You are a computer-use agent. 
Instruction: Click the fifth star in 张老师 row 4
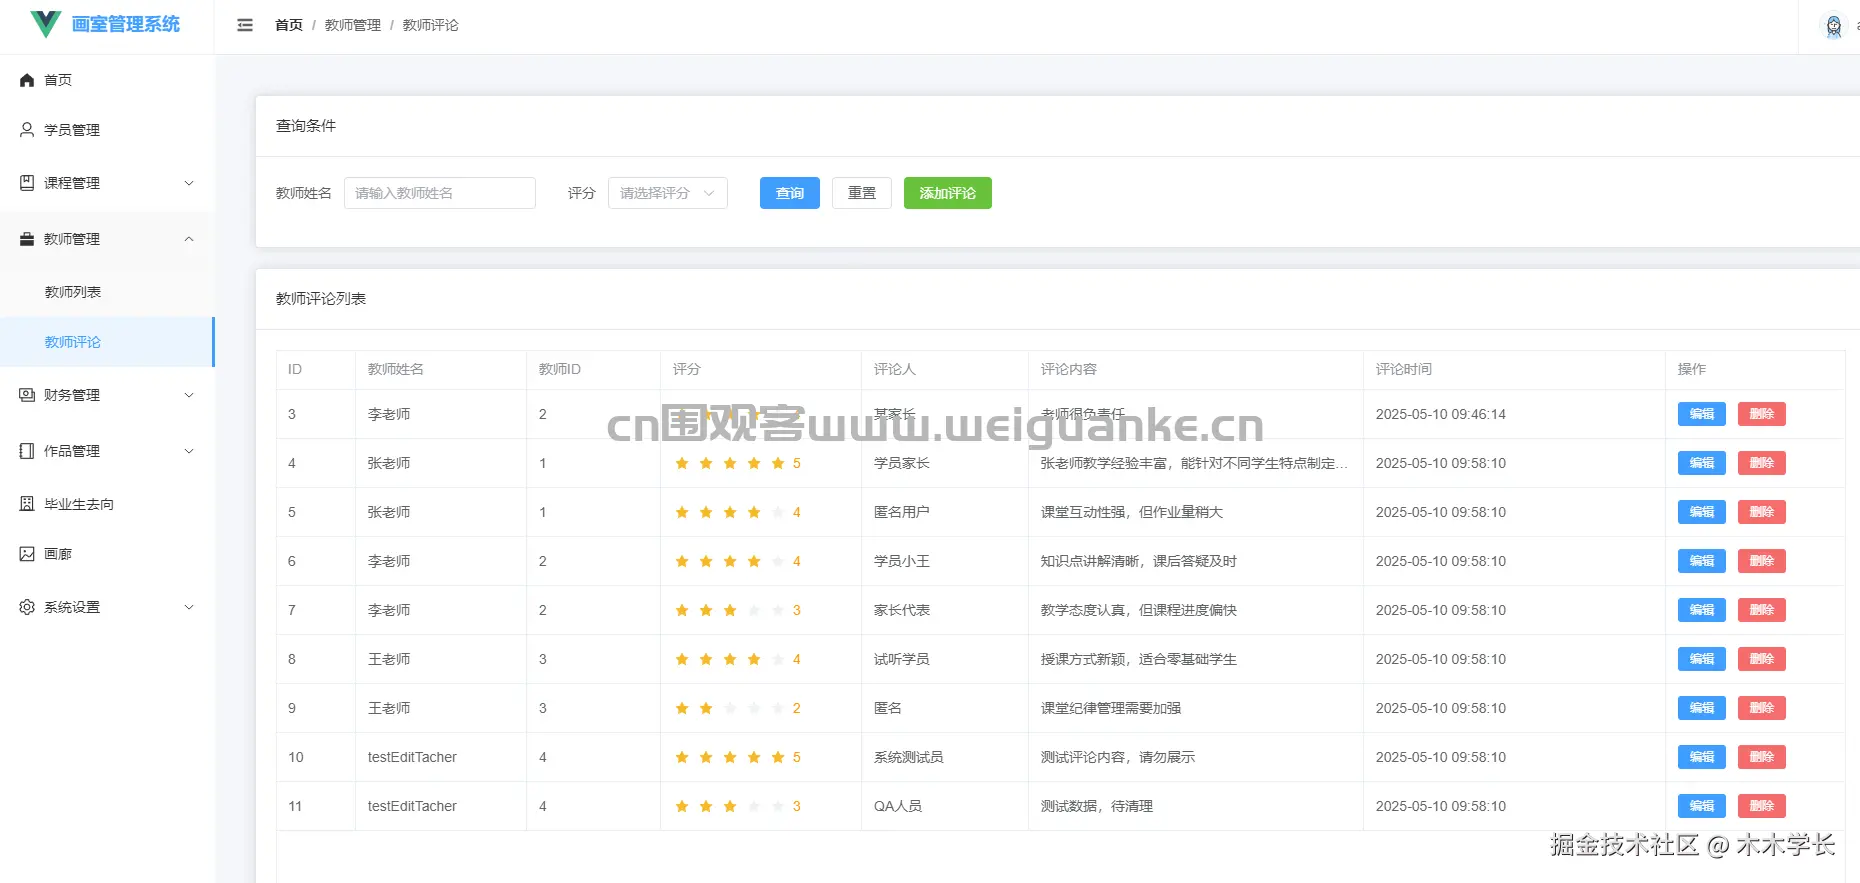(x=778, y=463)
